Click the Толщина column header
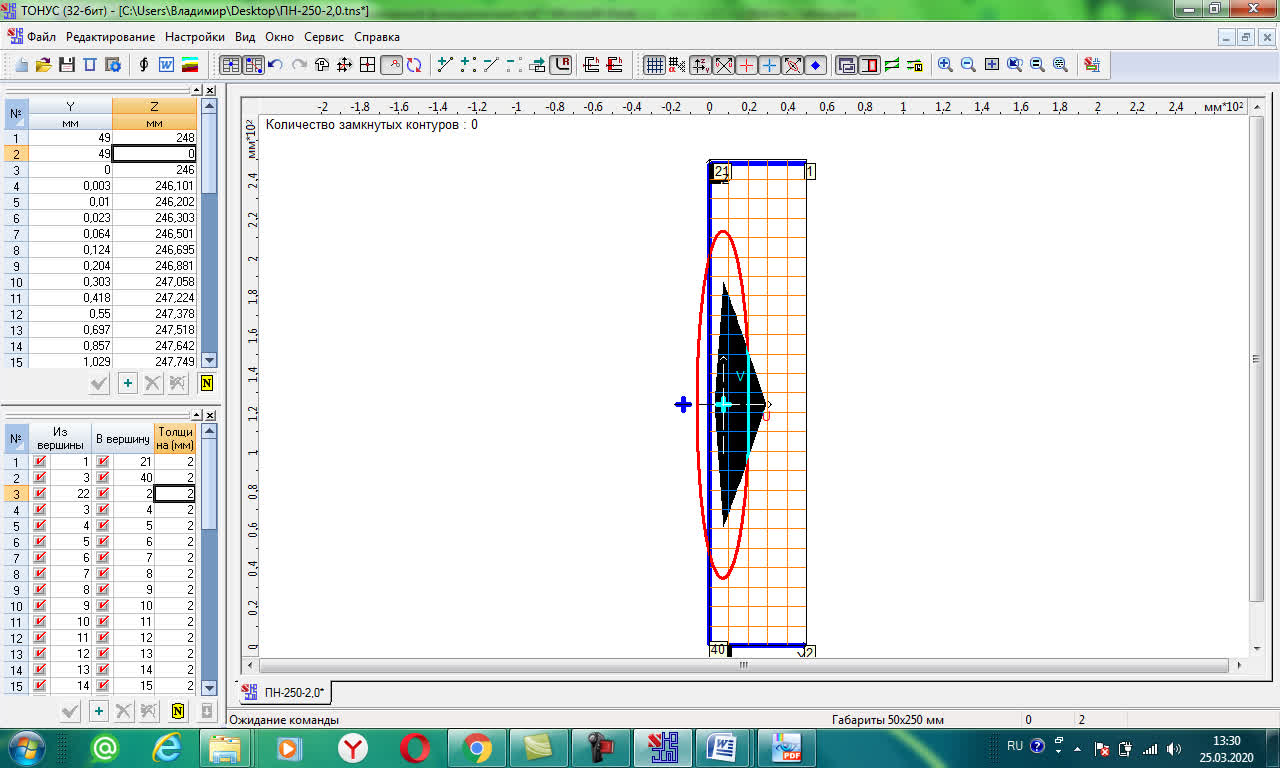The width and height of the screenshot is (1280, 768). coord(175,438)
